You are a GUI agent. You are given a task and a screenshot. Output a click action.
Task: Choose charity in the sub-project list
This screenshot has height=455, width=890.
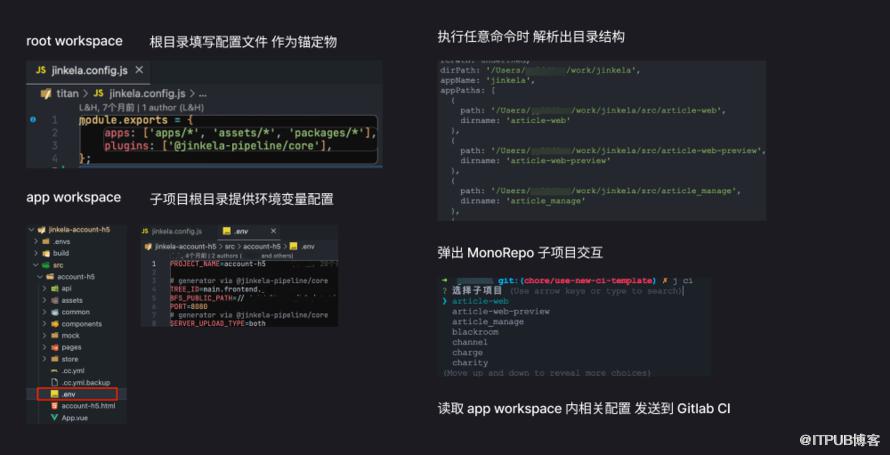[470, 363]
